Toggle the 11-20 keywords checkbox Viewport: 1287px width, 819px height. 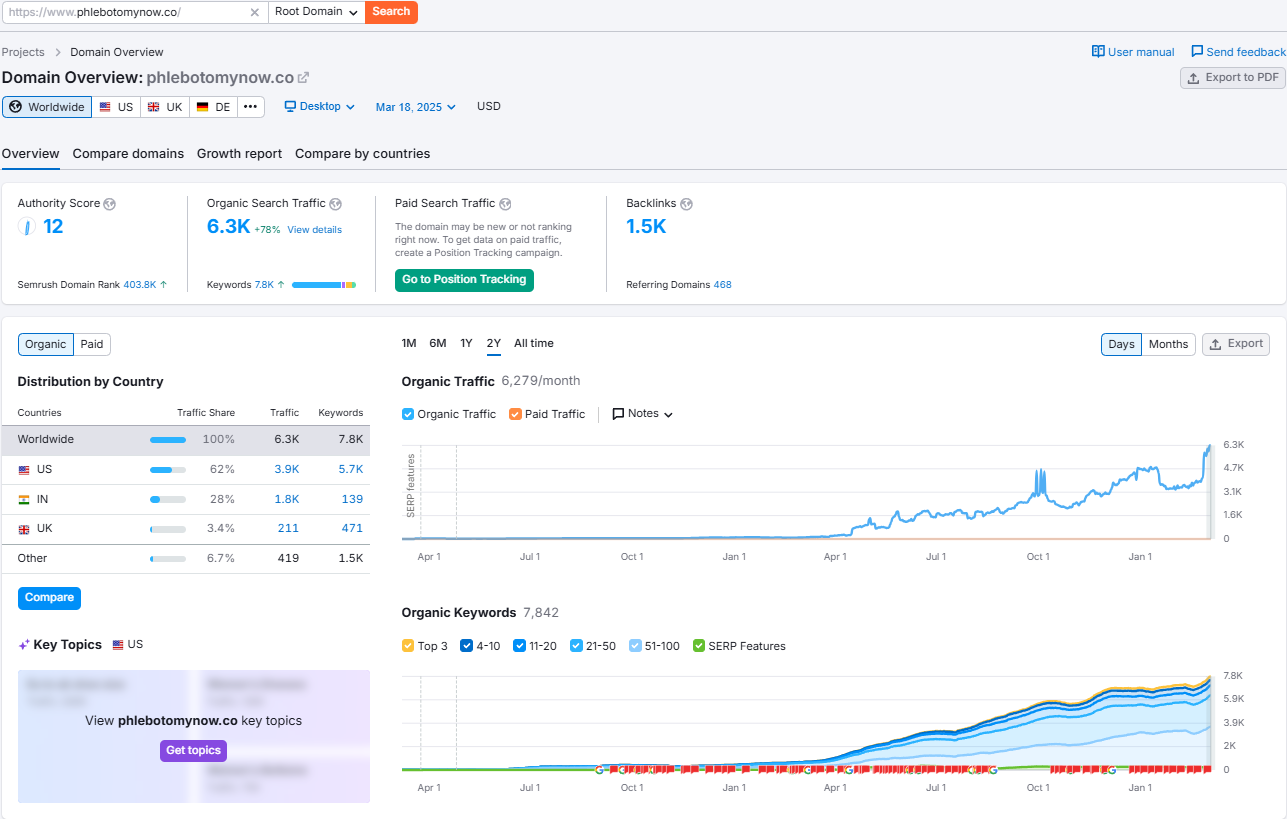tap(519, 646)
